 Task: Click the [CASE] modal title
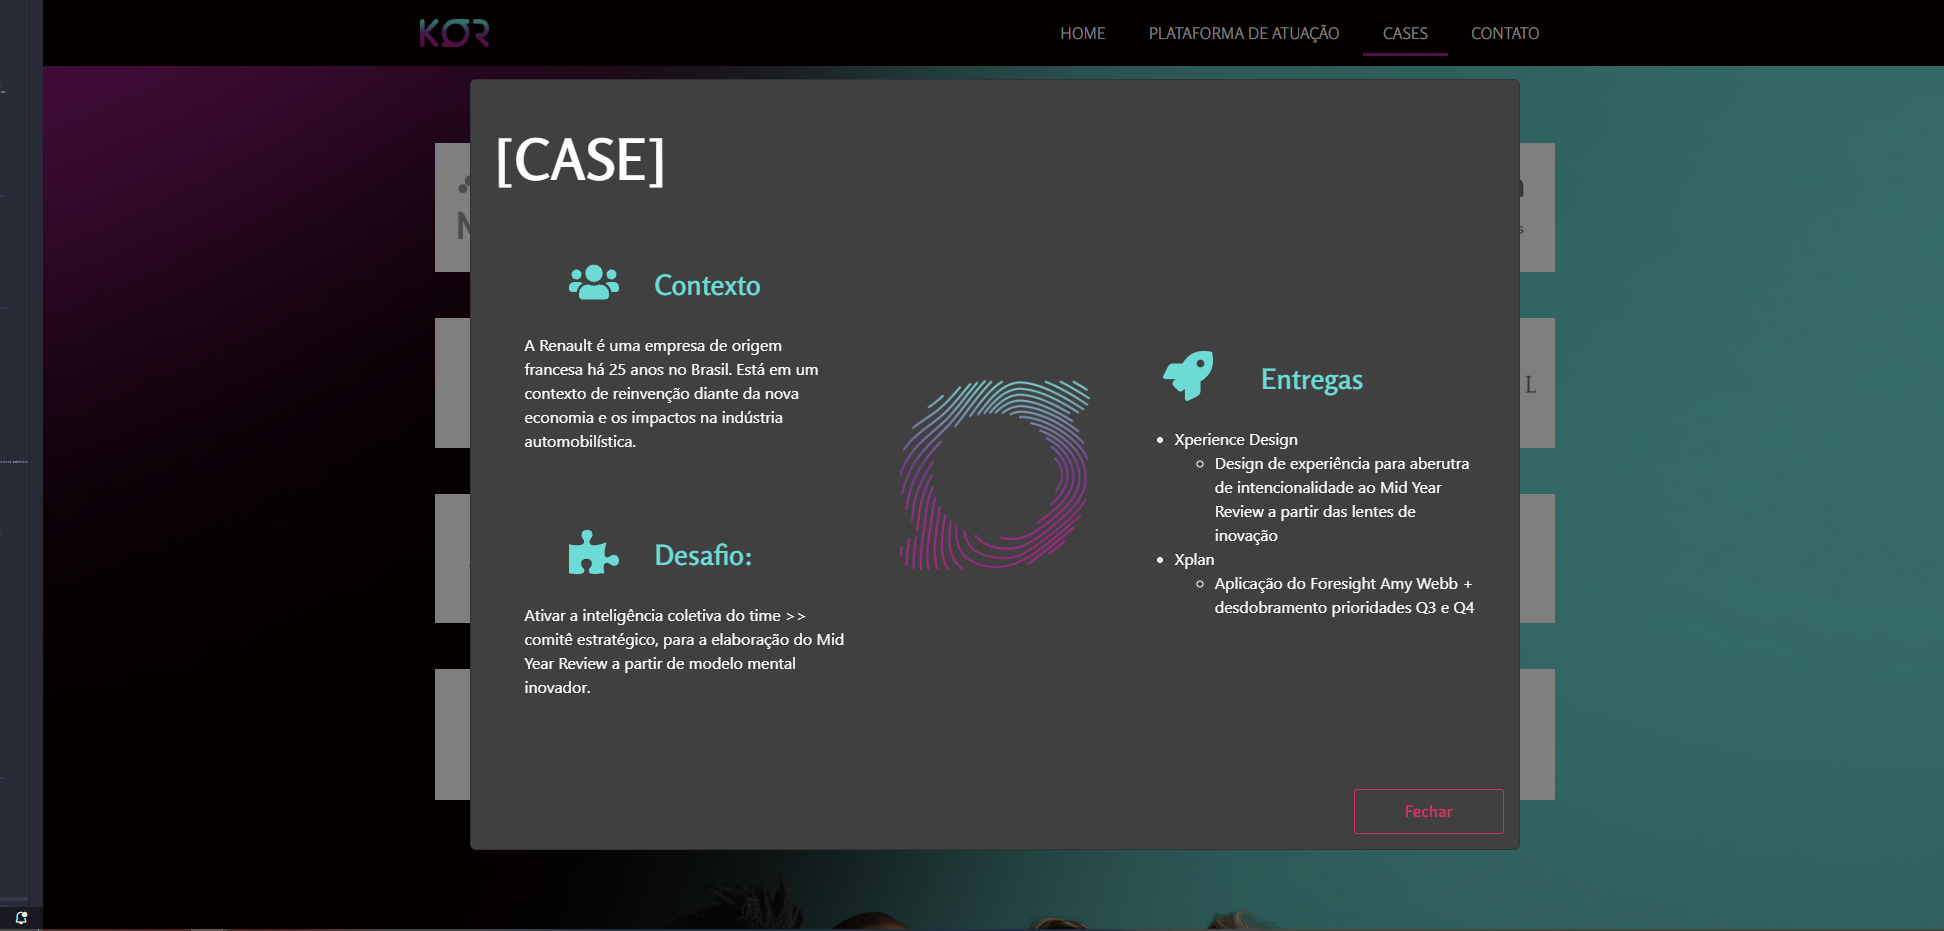click(x=580, y=161)
